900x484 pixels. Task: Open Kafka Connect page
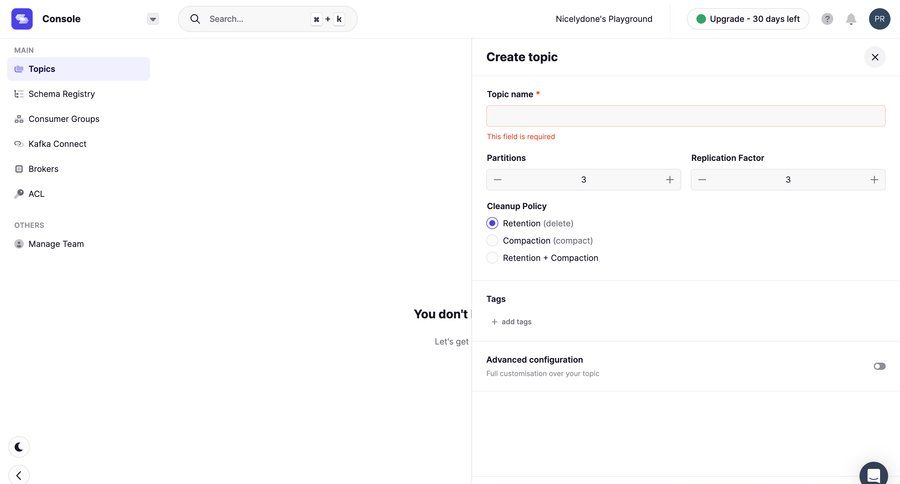pos(78,144)
